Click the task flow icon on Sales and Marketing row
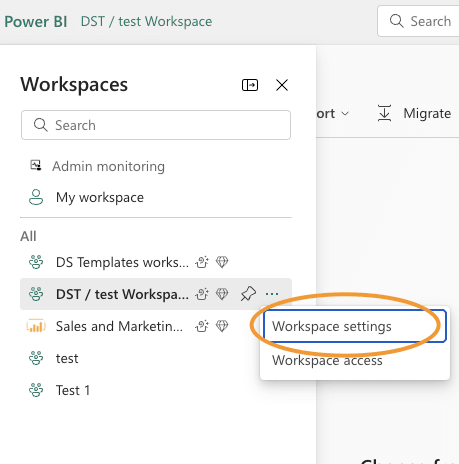Viewport: 459px width, 464px height. click(x=202, y=326)
